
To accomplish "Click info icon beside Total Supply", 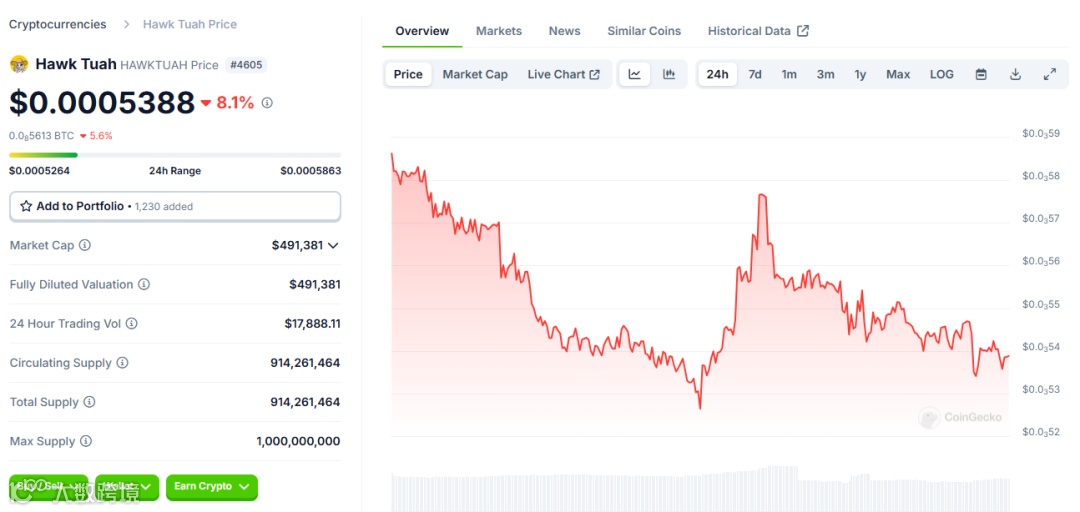I will [x=89, y=402].
